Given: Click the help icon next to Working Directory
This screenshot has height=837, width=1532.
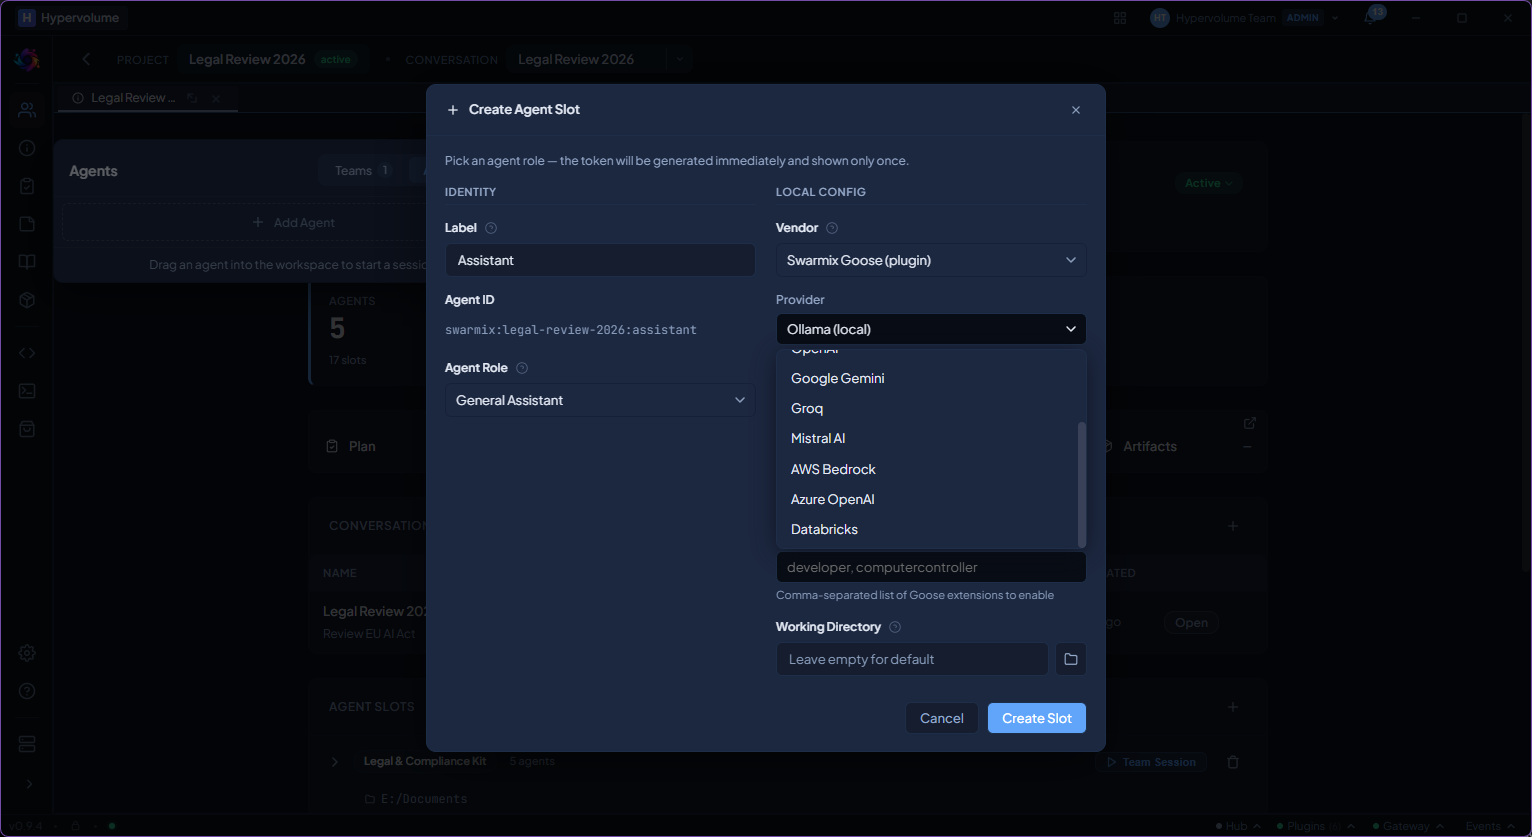Looking at the screenshot, I should pos(895,627).
